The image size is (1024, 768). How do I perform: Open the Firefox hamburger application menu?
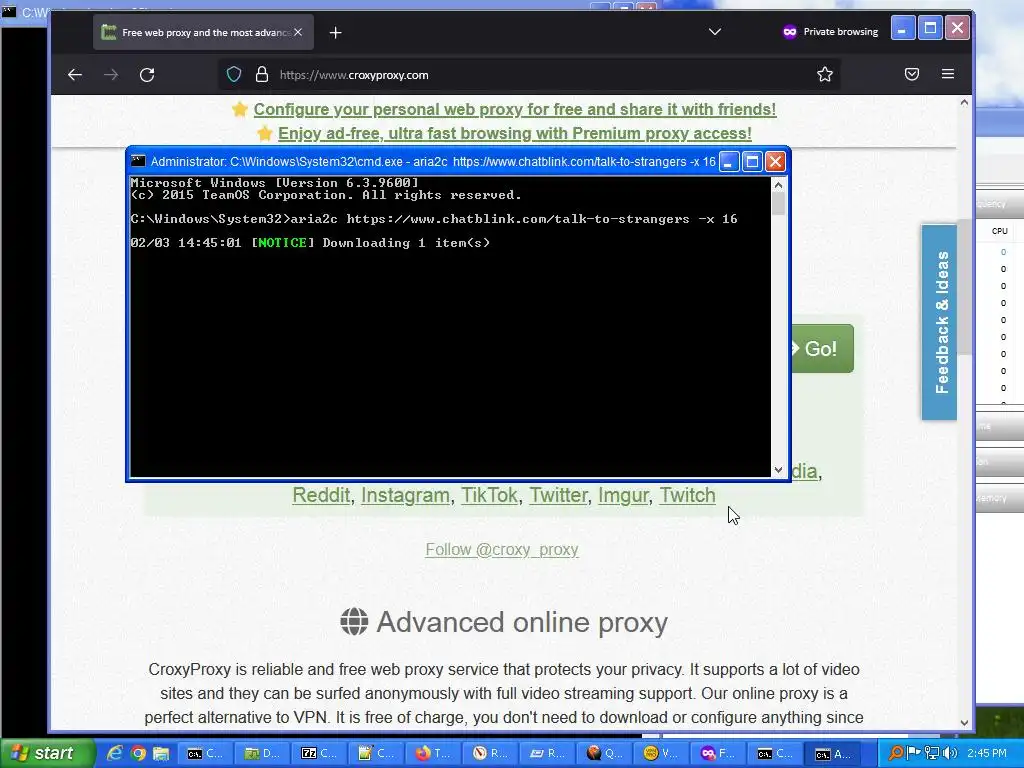(x=948, y=74)
